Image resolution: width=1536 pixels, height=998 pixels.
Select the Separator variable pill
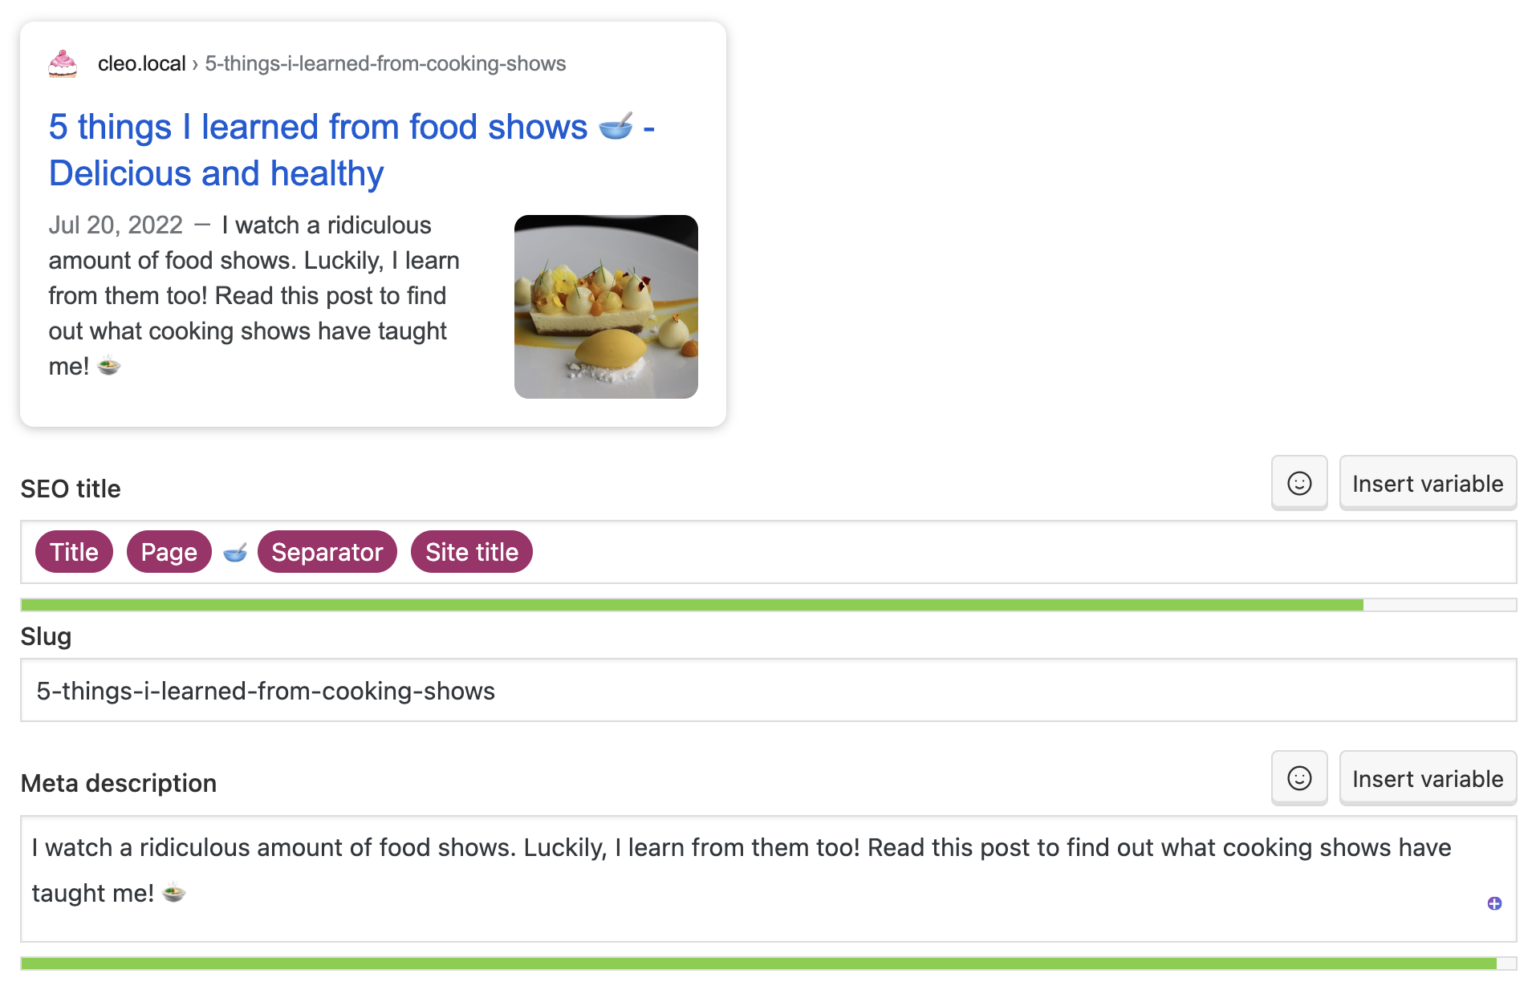[x=327, y=551]
